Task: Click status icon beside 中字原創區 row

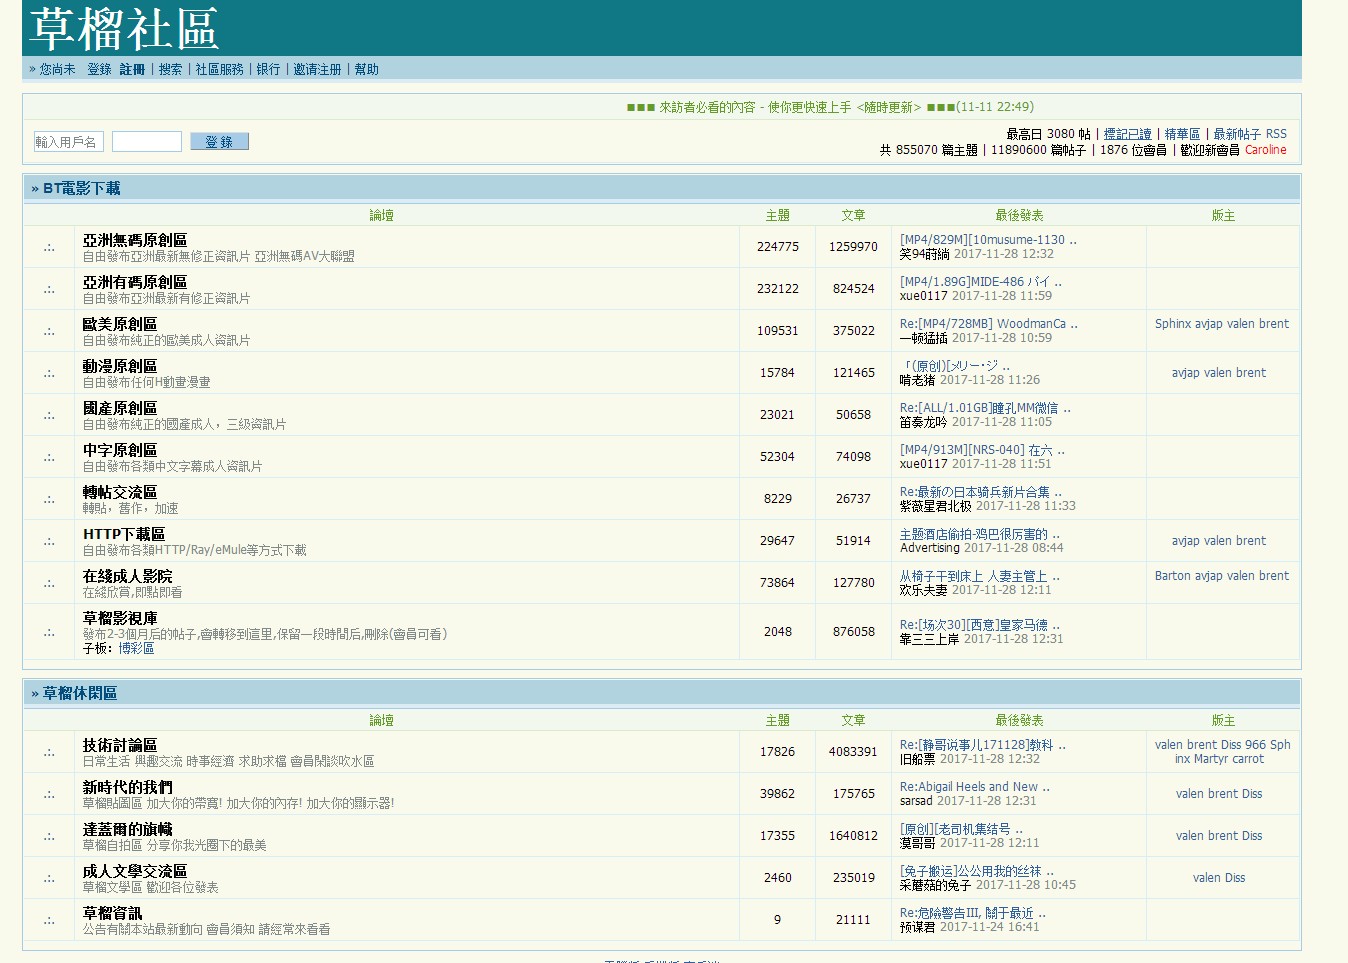Action: click(49, 457)
